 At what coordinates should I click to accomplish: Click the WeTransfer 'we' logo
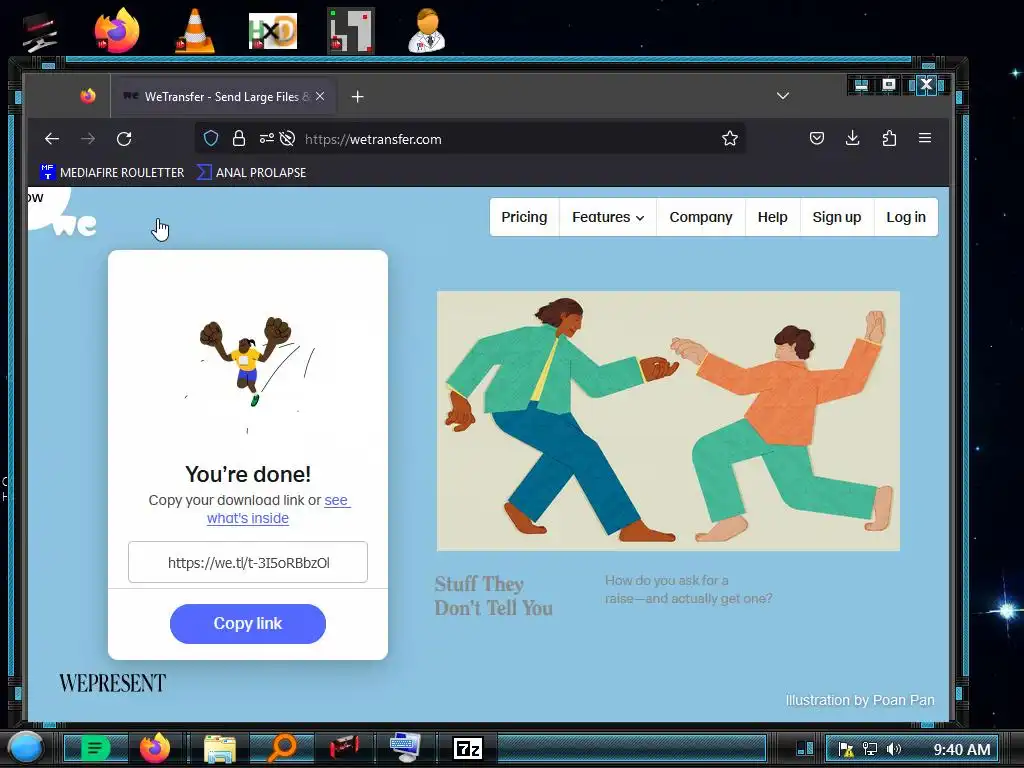pos(75,225)
